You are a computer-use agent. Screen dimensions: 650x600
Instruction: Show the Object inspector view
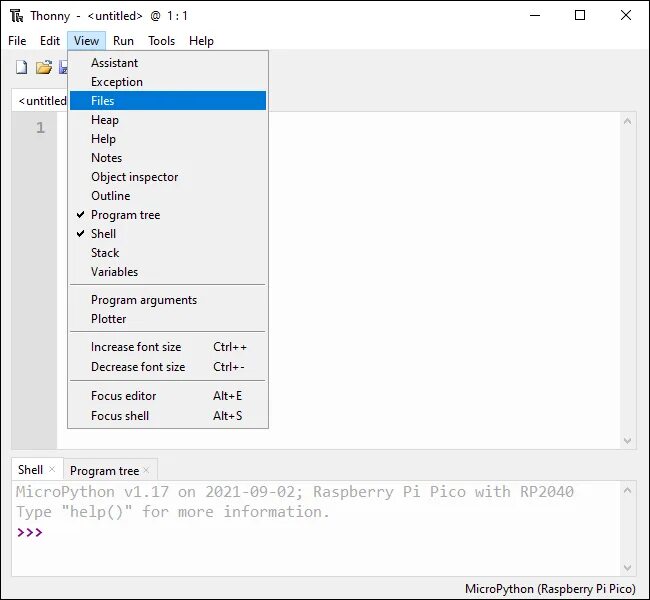coord(168,177)
